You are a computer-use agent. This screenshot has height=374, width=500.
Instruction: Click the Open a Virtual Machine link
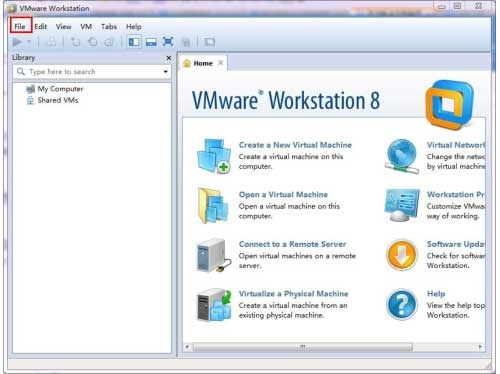[283, 195]
